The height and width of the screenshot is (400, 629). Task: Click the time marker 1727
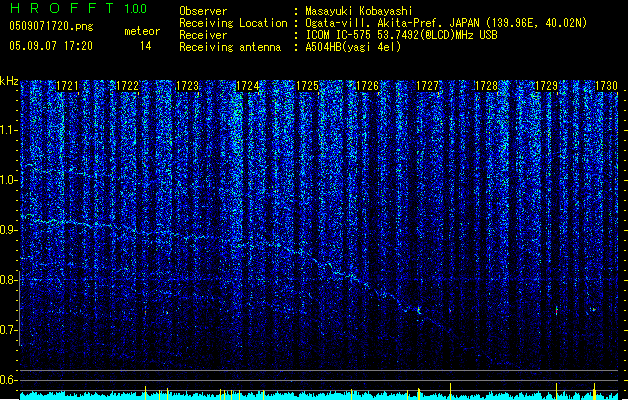click(x=428, y=86)
